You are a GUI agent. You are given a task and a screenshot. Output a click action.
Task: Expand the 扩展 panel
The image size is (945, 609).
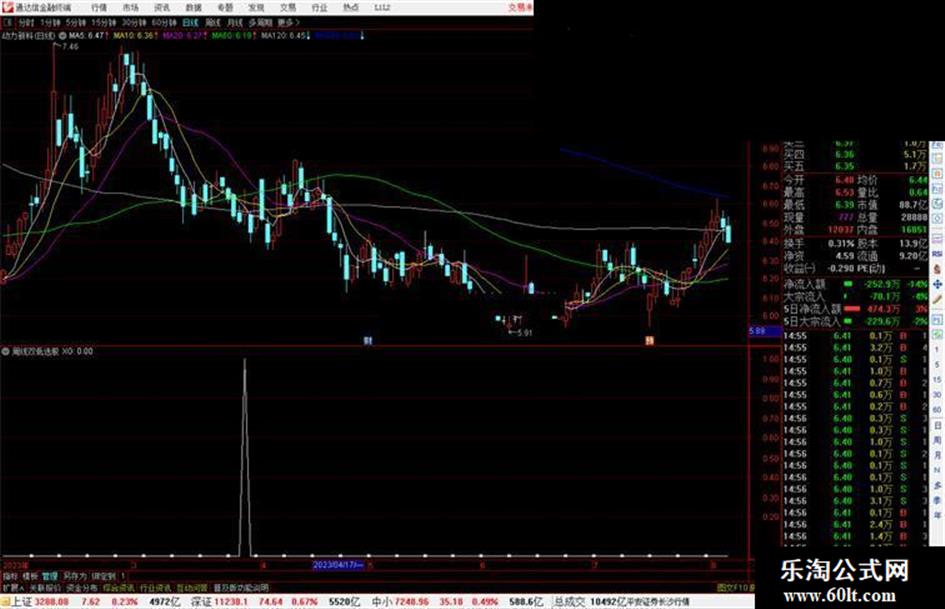[13, 587]
